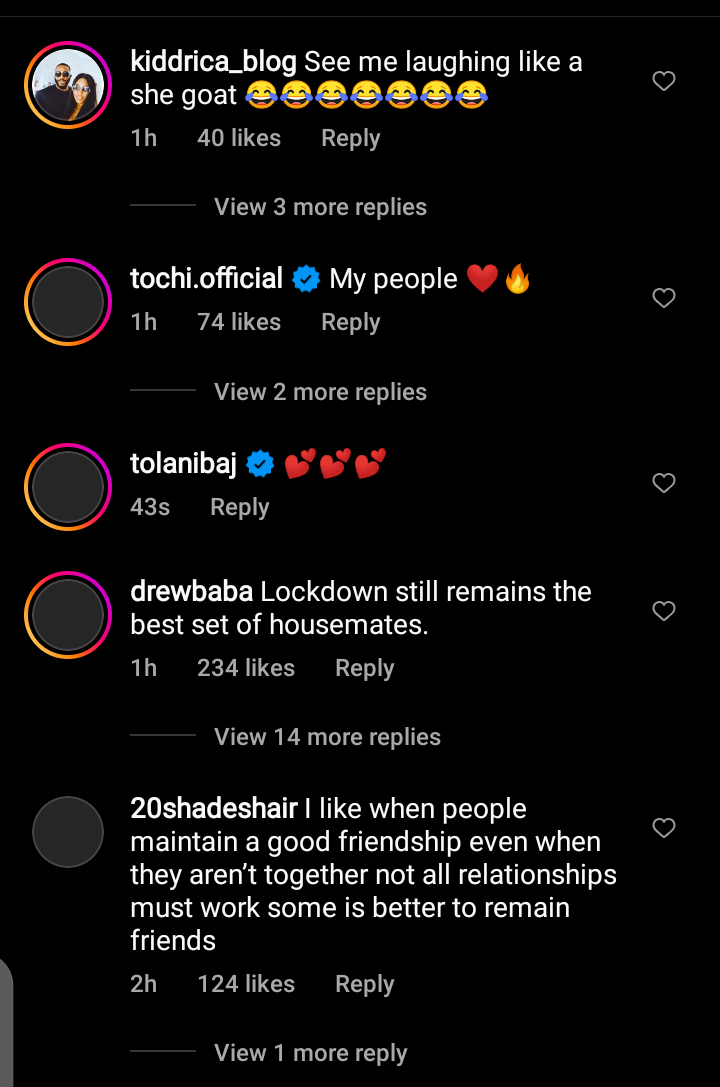The image size is (720, 1087).
Task: Heart drewbaba's Lockdown housemates comment
Action: [664, 610]
